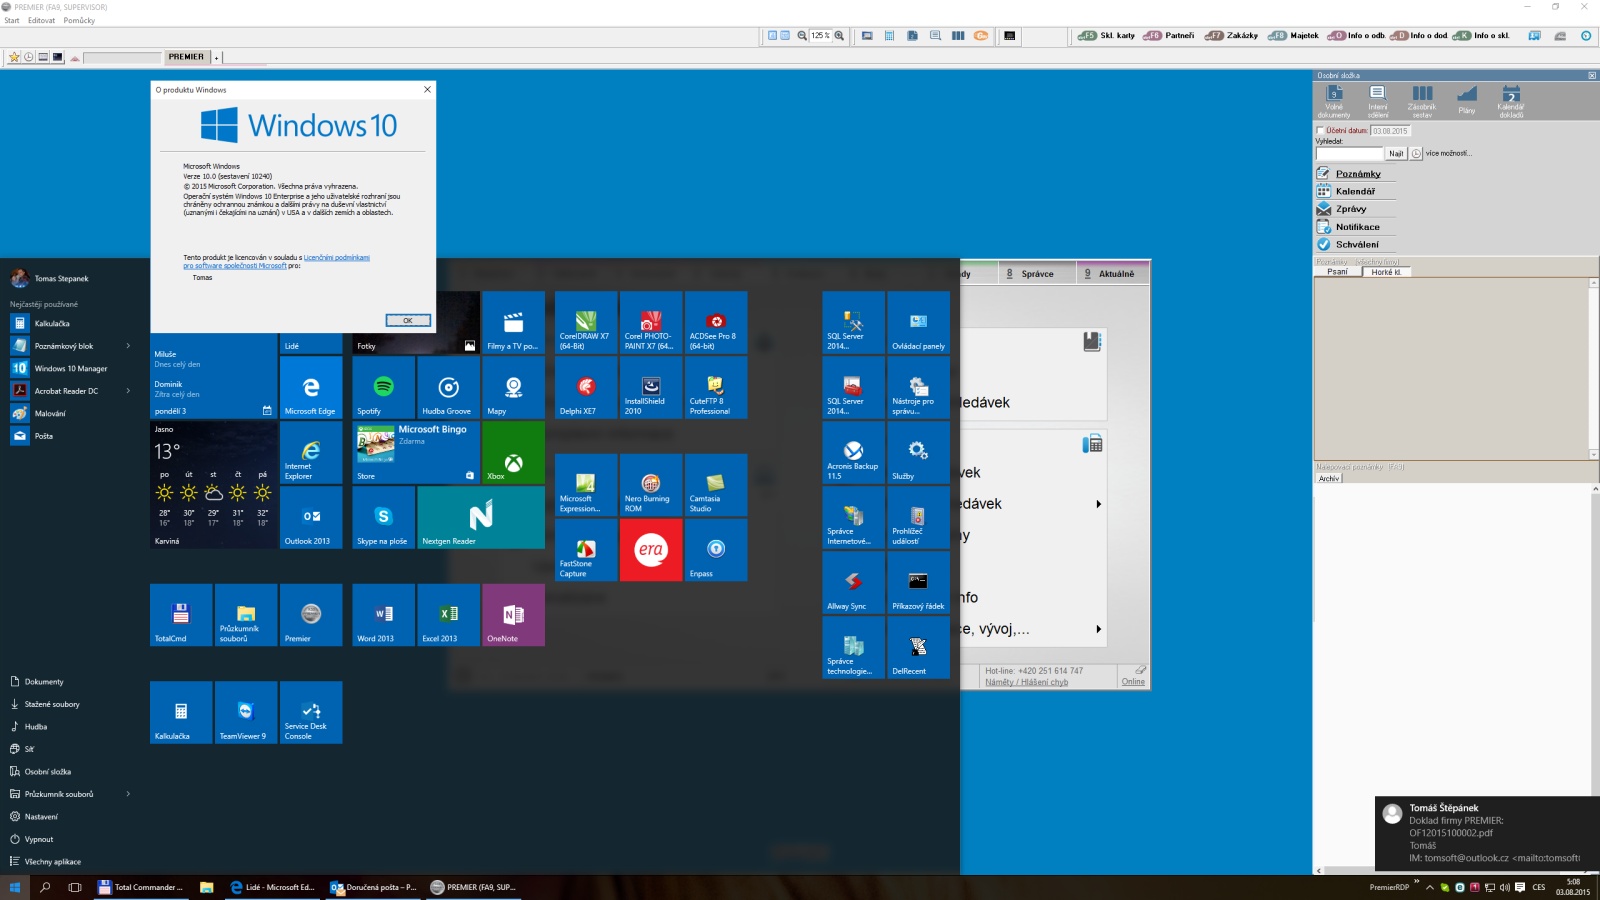Open Kalendář dokladů icon
The width and height of the screenshot is (1600, 900).
click(x=1511, y=101)
